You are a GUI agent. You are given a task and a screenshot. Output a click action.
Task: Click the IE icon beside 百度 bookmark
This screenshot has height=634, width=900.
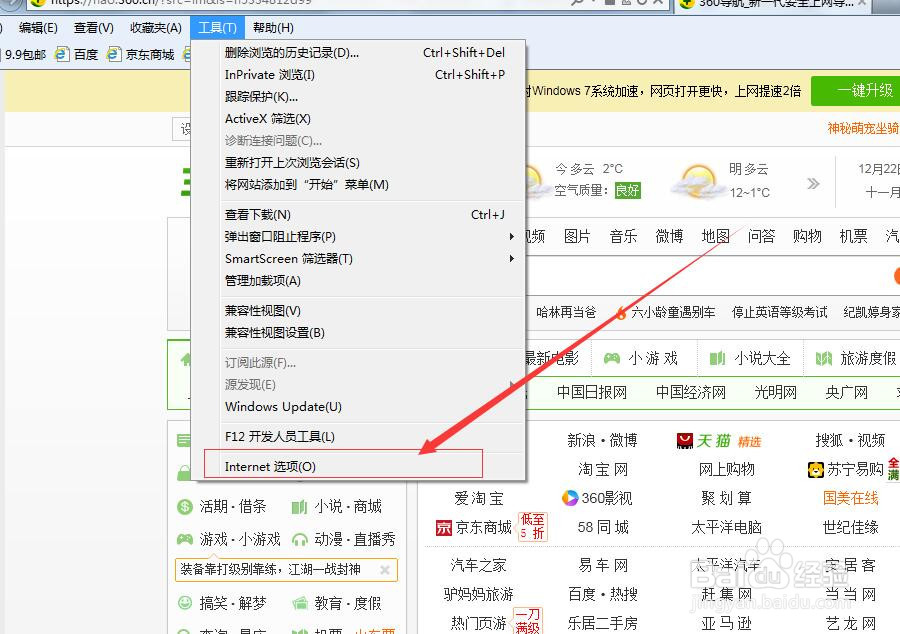tap(62, 54)
